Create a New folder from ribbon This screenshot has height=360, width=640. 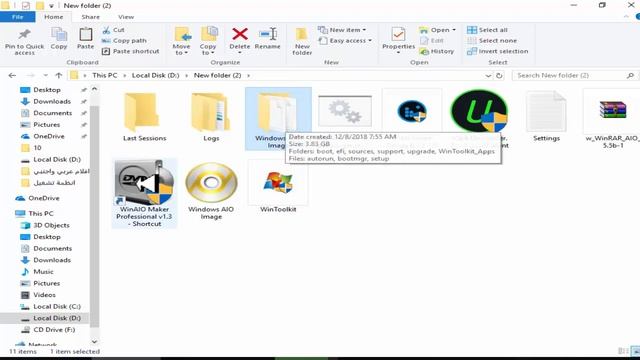click(x=302, y=41)
